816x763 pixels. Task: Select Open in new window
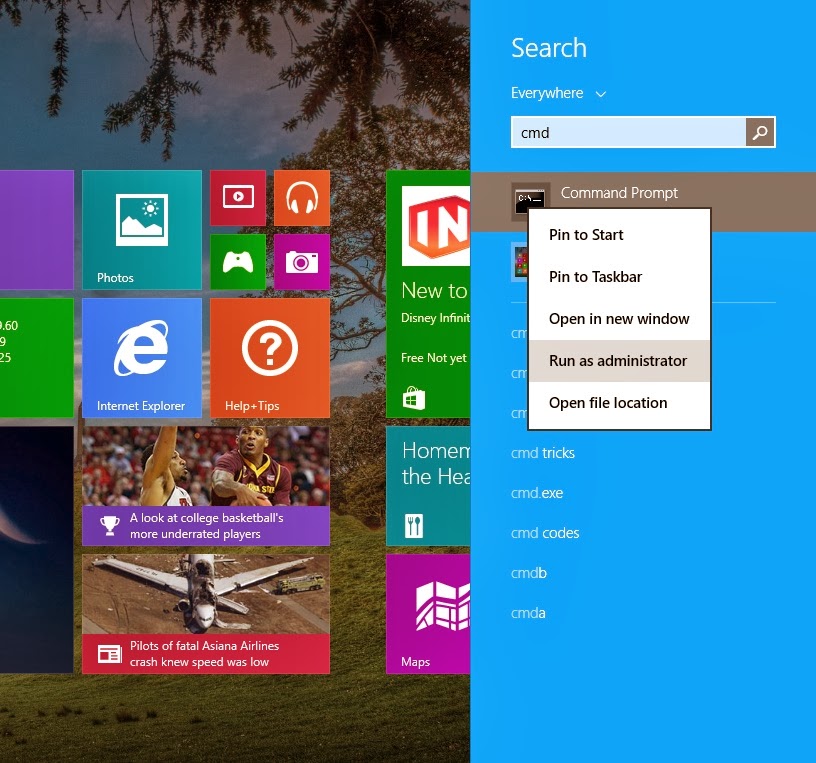coord(619,319)
